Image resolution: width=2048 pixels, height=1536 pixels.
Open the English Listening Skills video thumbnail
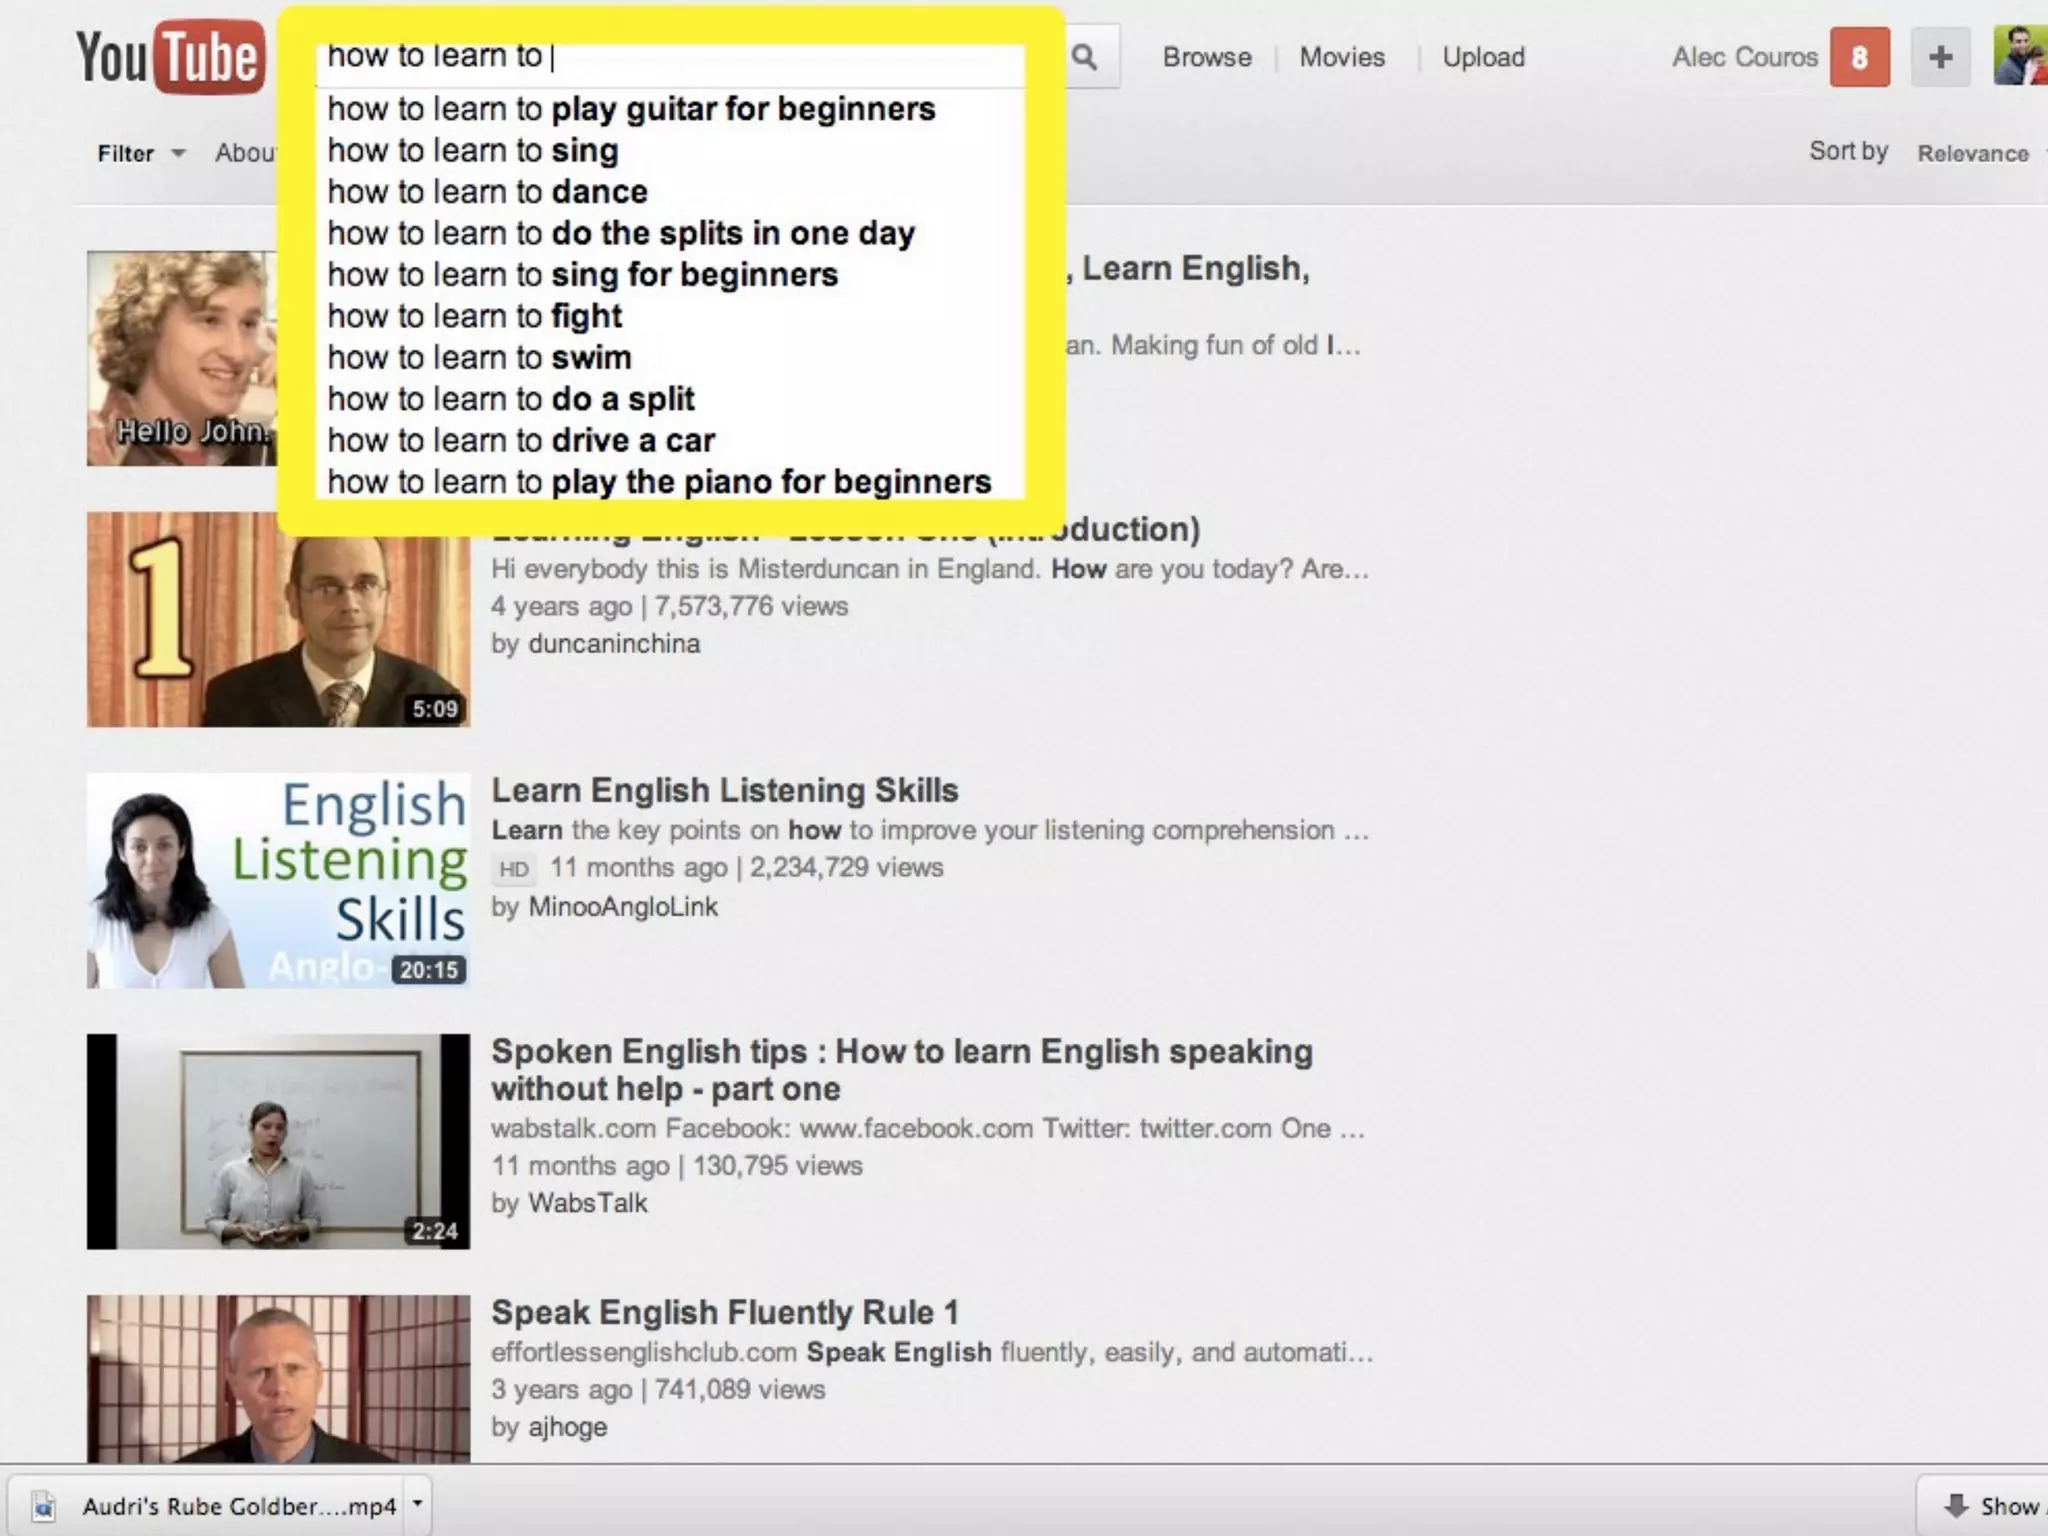[x=278, y=881]
